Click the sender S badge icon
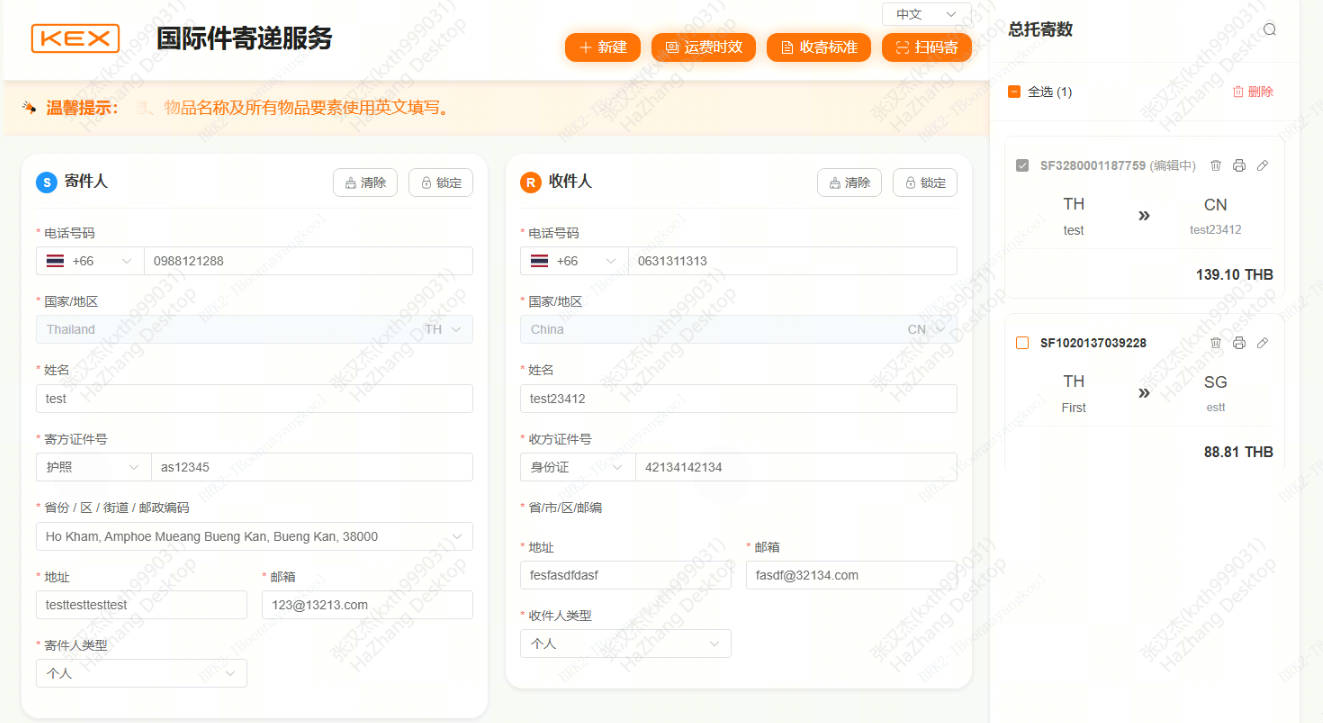1323x723 pixels. click(46, 182)
